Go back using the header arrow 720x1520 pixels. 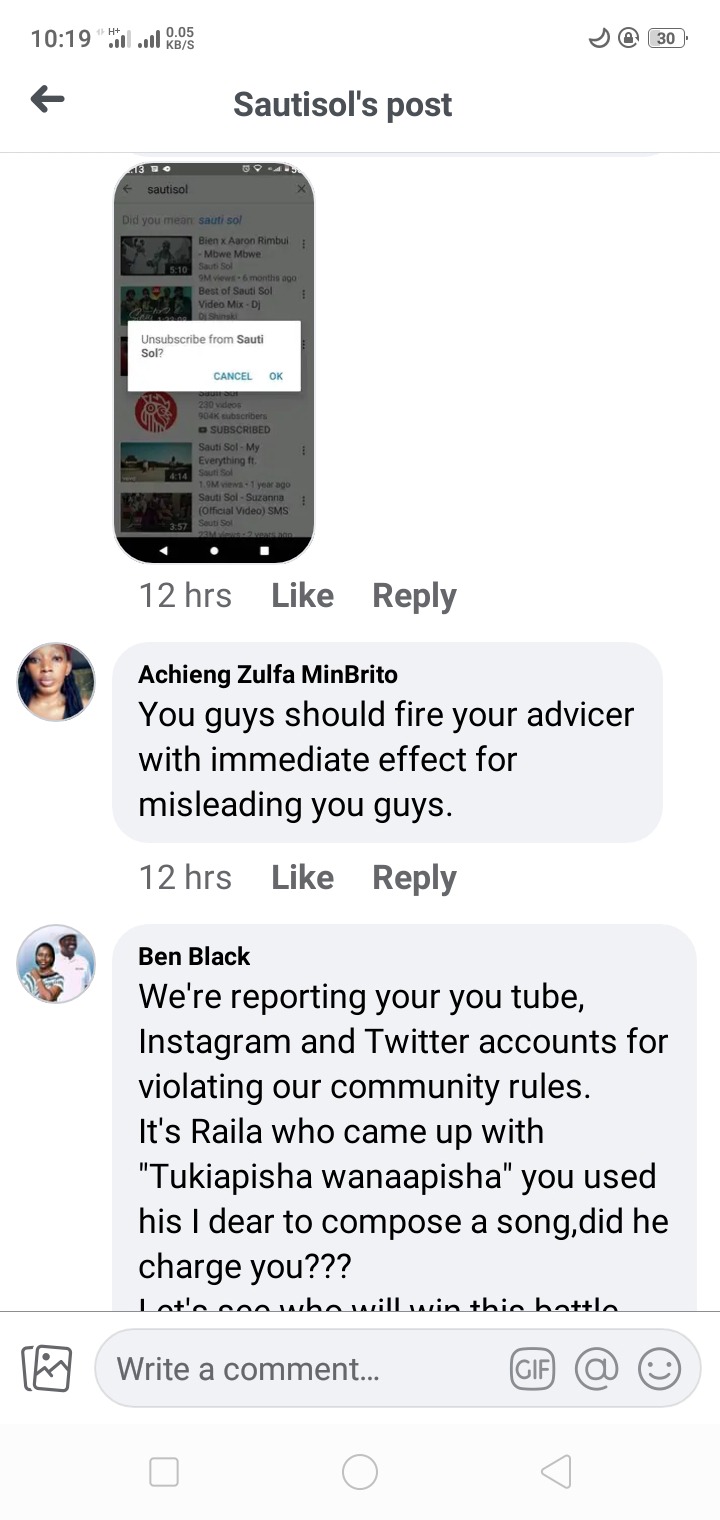pyautogui.click(x=47, y=99)
